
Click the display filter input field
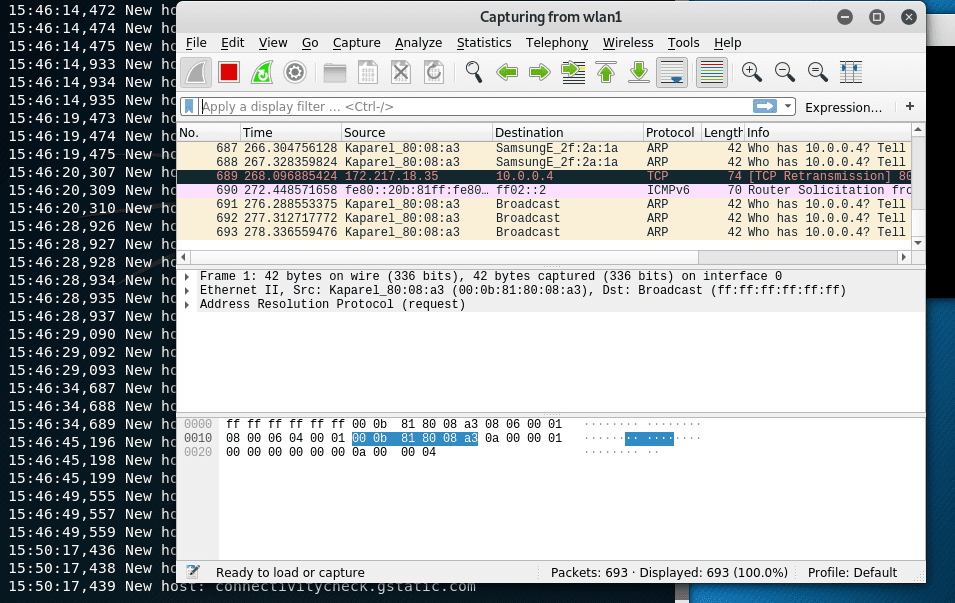[x=475, y=107]
